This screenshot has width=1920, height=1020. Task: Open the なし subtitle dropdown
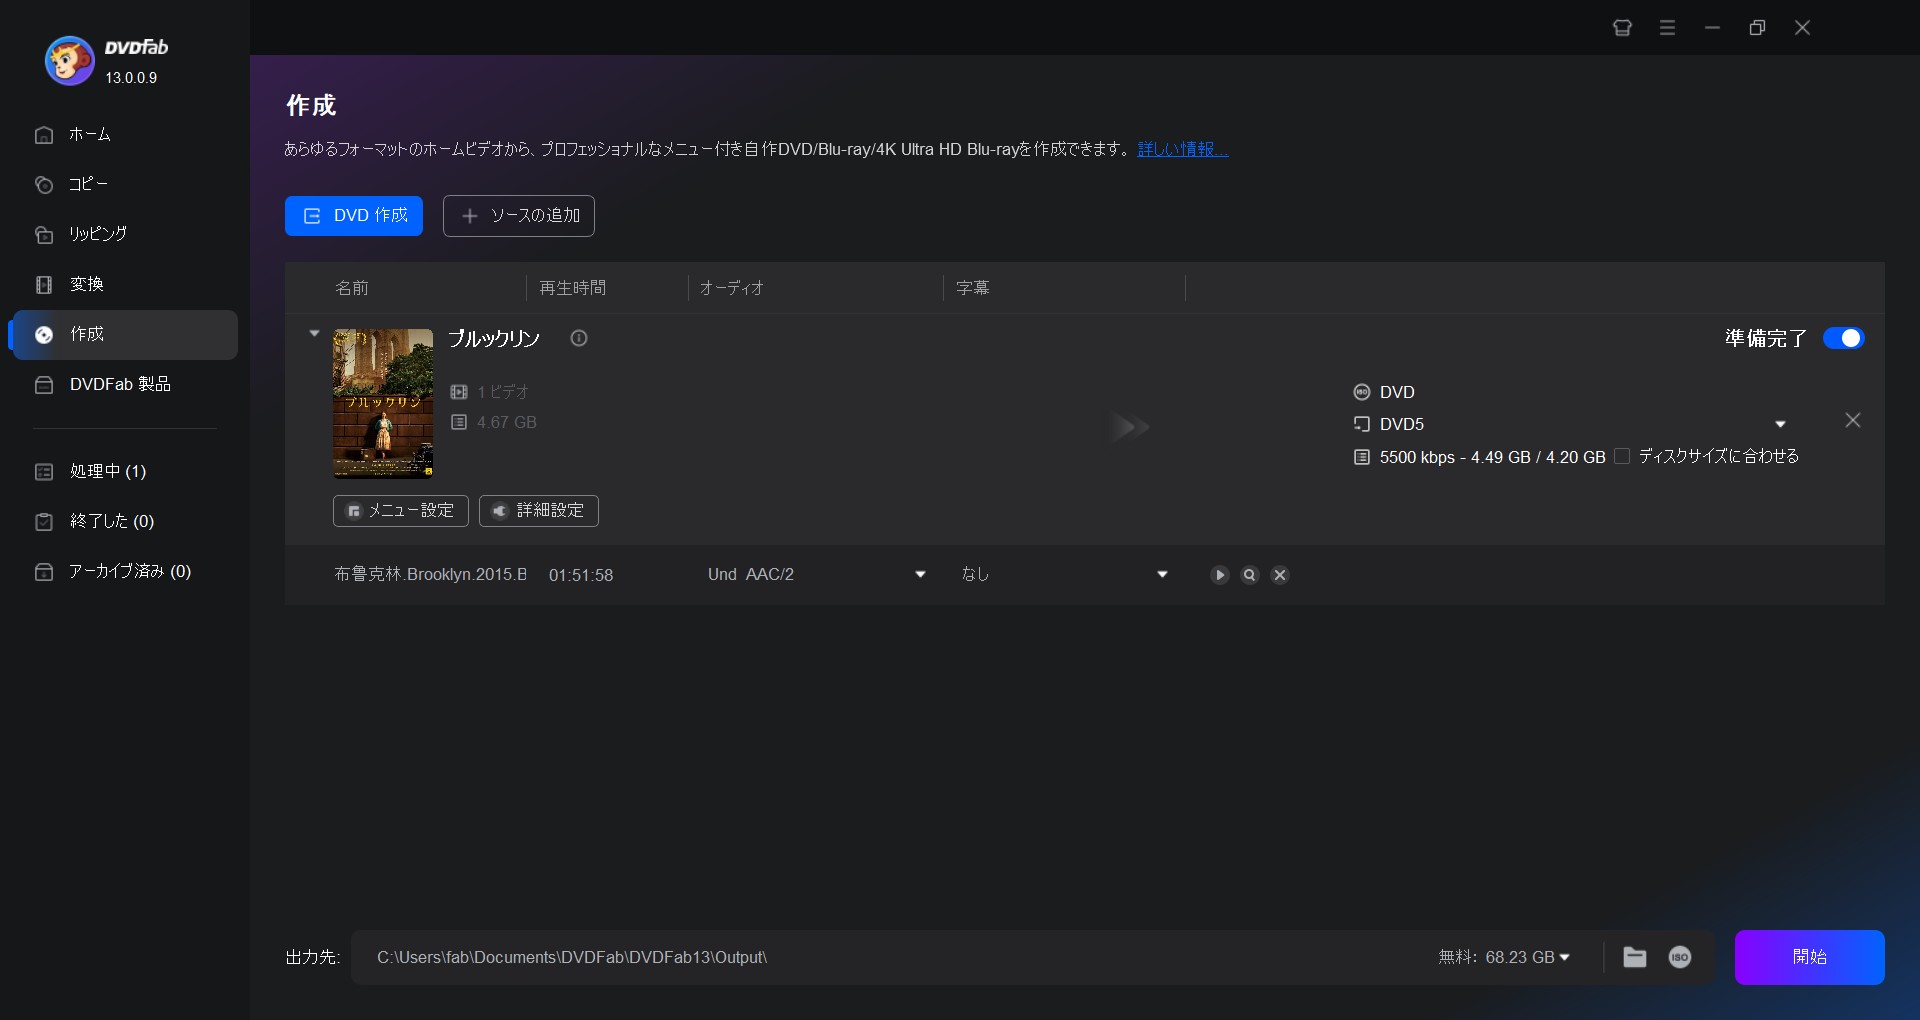click(1162, 575)
